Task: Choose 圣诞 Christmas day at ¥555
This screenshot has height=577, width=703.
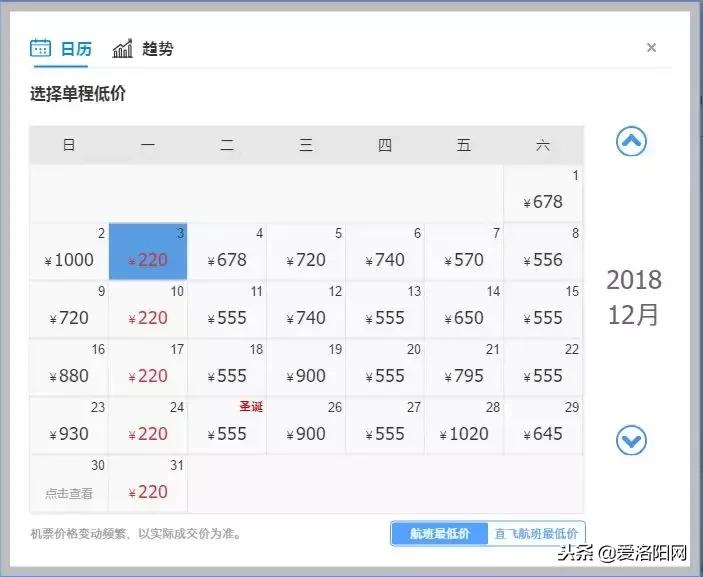Action: (x=227, y=425)
